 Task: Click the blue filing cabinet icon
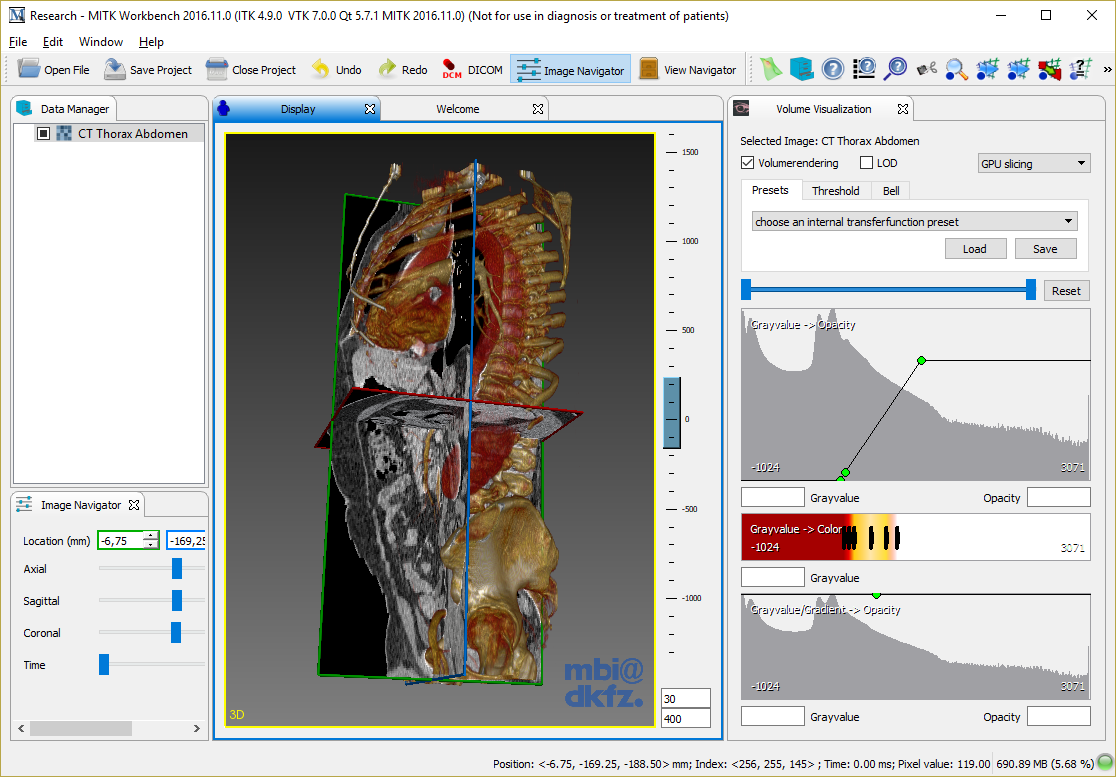801,69
